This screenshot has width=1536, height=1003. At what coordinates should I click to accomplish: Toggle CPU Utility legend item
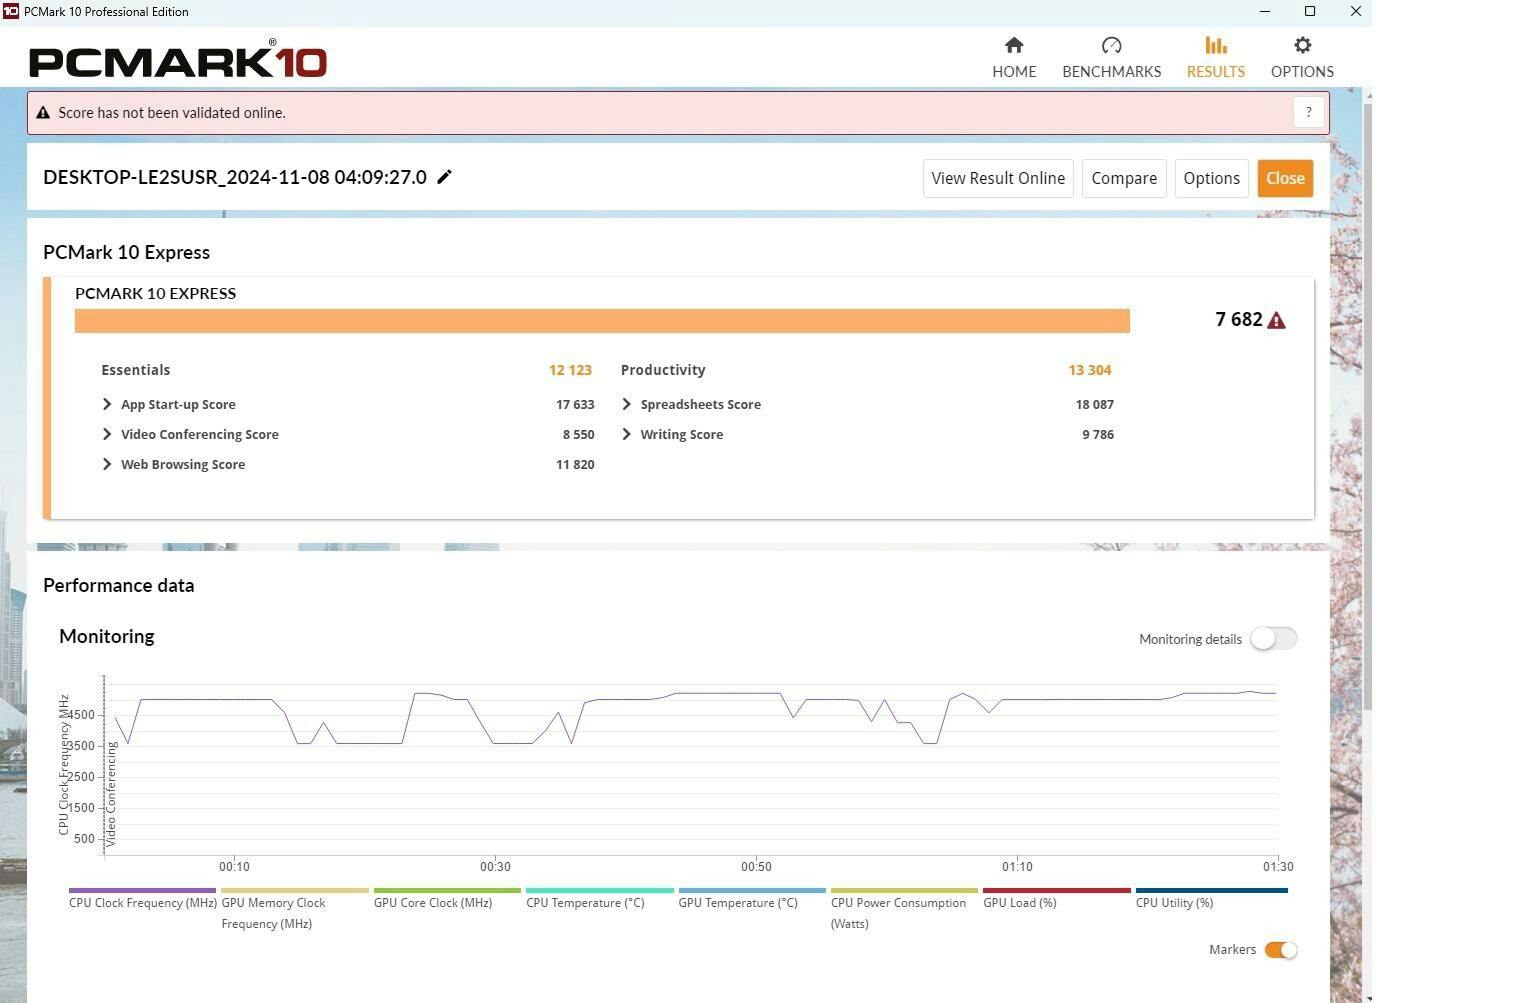pos(1211,901)
